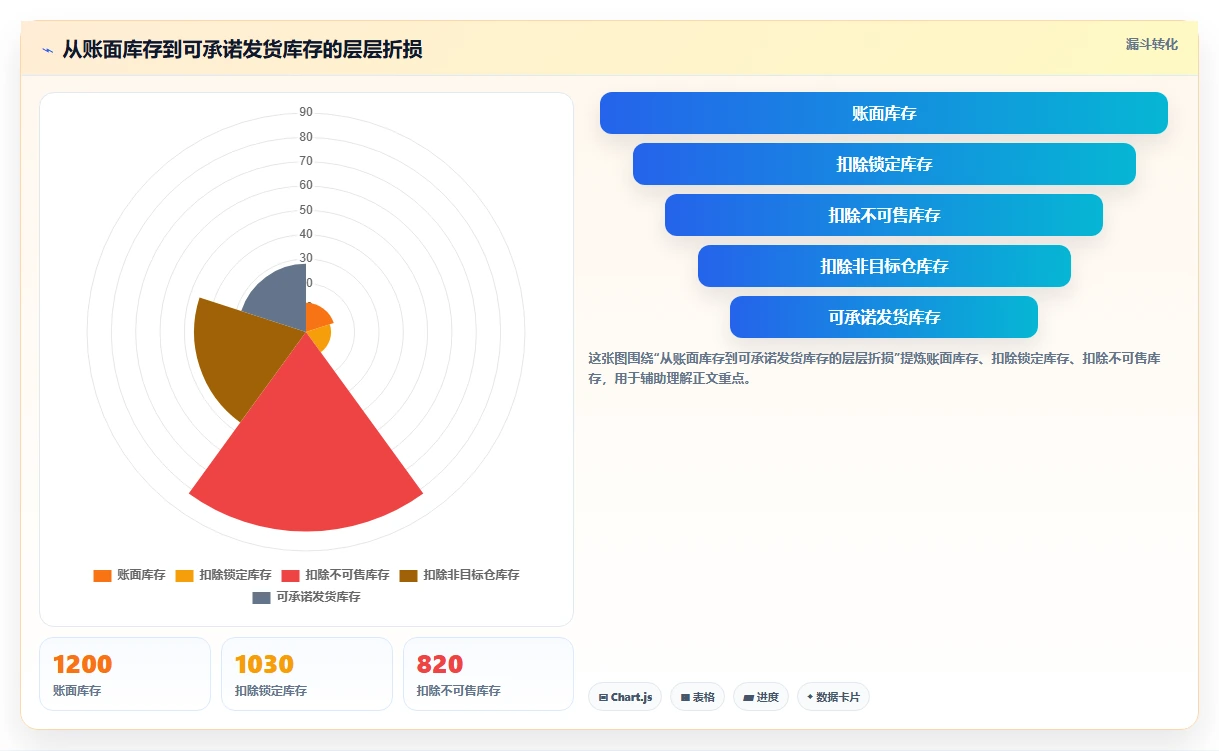Image resolution: width=1219 pixels, height=751 pixels.
Task: Toggle brown 扣除非目标仓库存 legend swatch
Action: 408,575
